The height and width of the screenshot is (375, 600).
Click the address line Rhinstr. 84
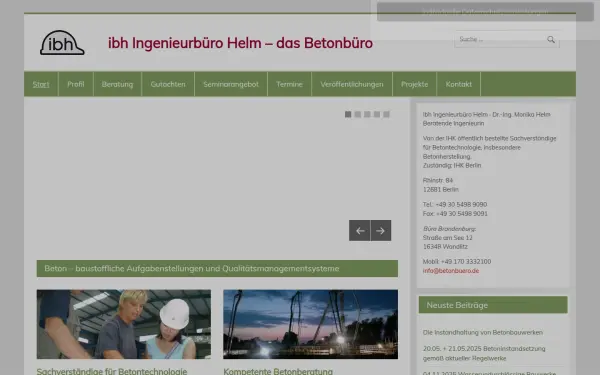tap(438, 180)
